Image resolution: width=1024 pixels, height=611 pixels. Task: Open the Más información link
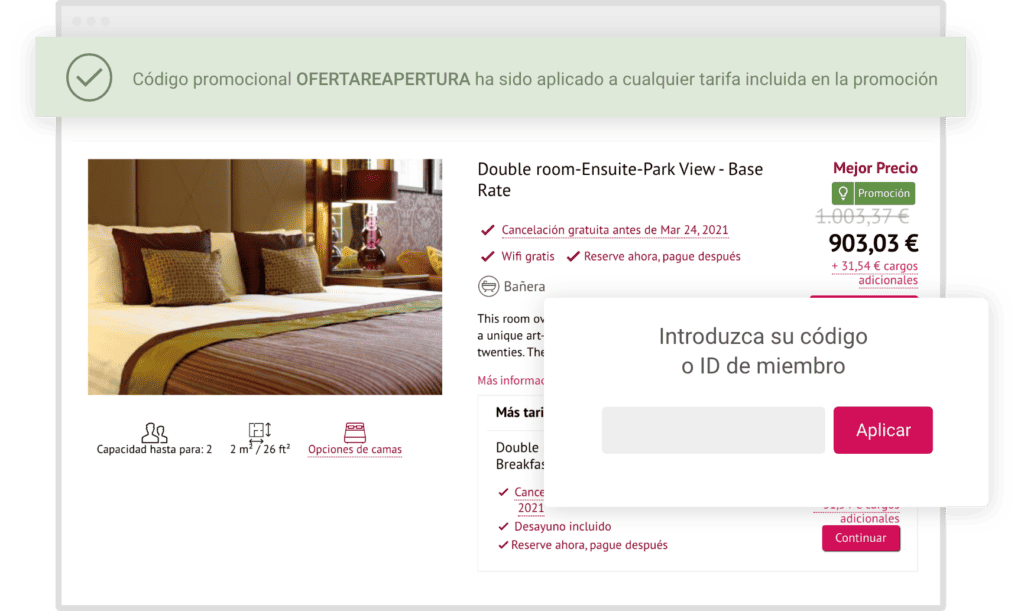[x=511, y=381]
